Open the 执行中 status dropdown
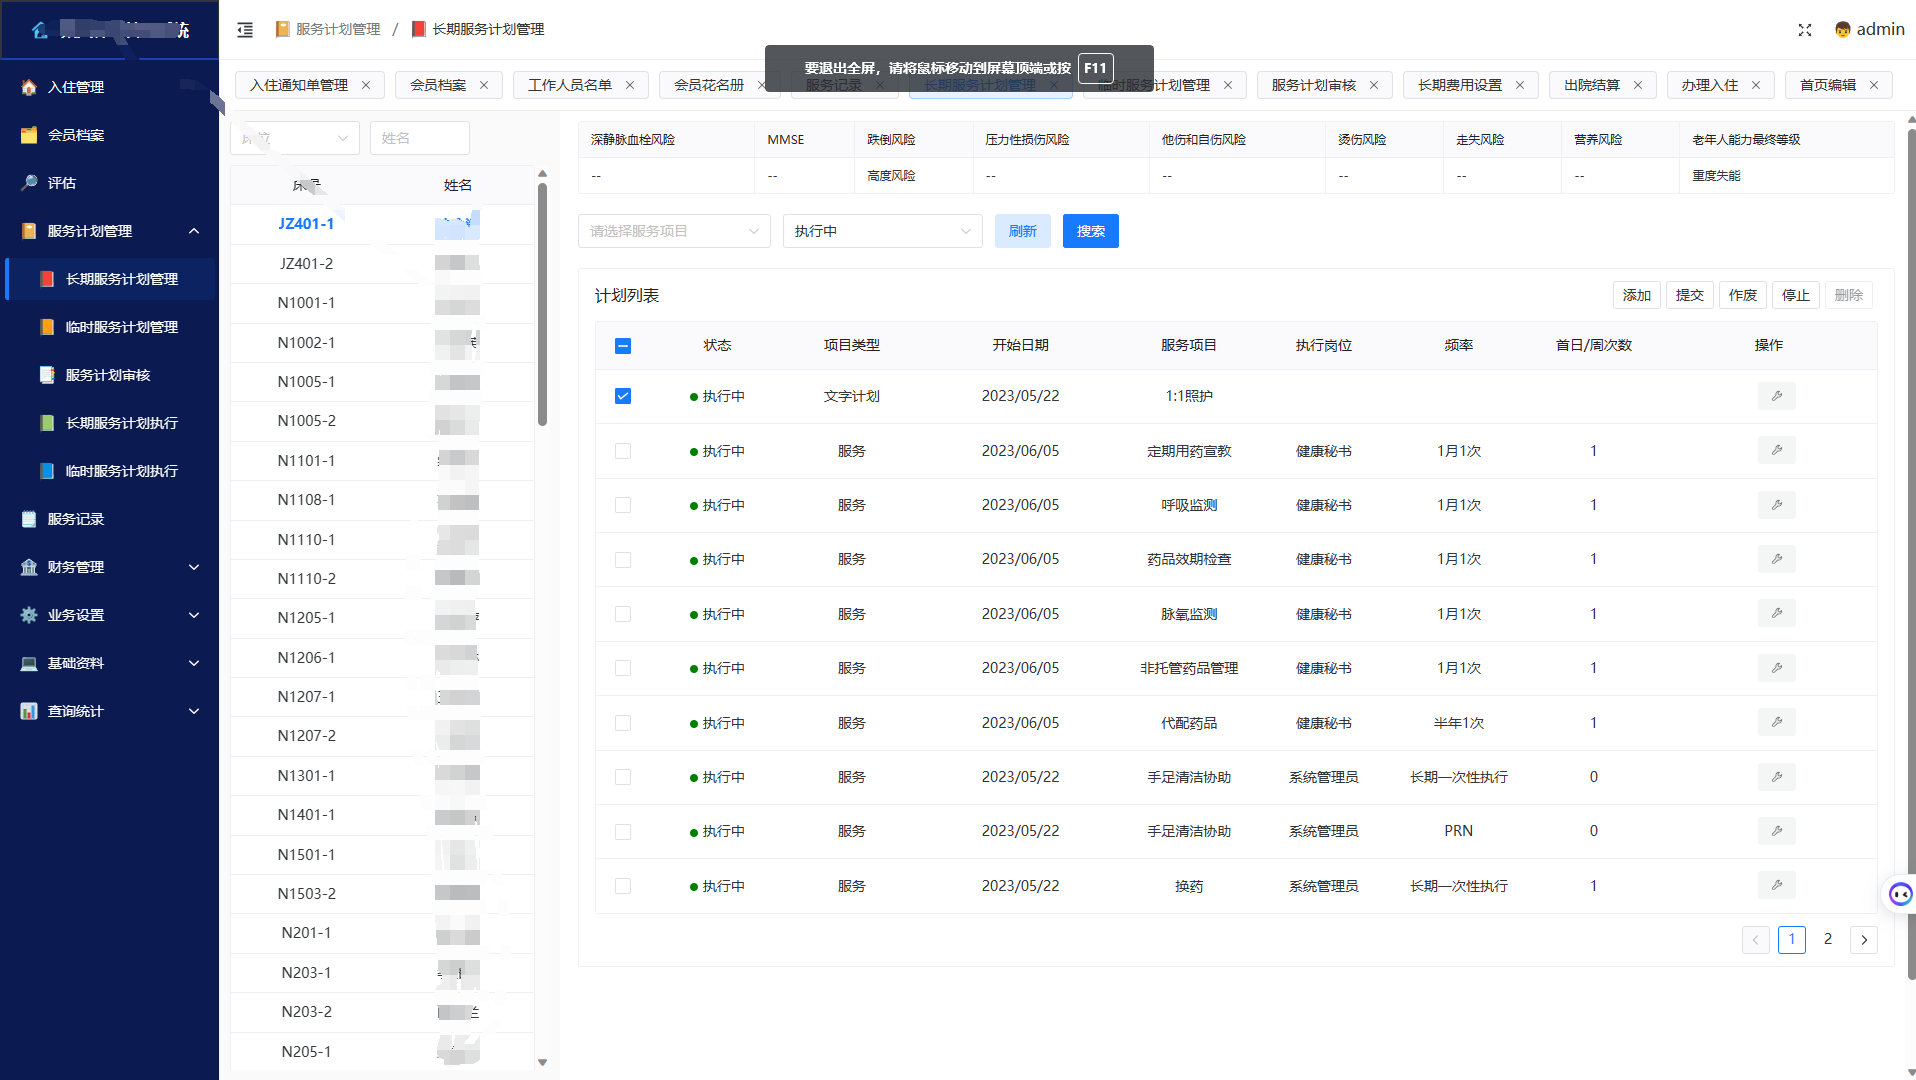 click(882, 231)
